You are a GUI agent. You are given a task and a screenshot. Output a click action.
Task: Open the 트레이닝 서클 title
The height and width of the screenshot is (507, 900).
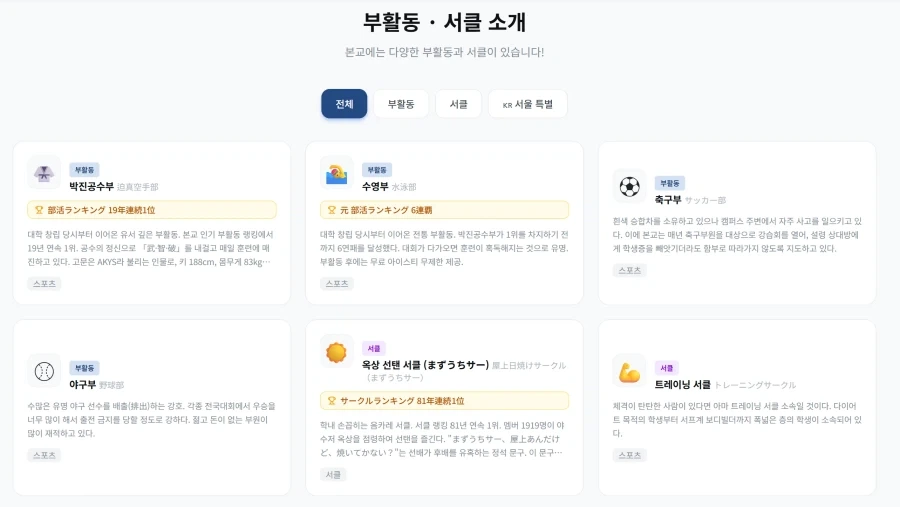pos(682,384)
